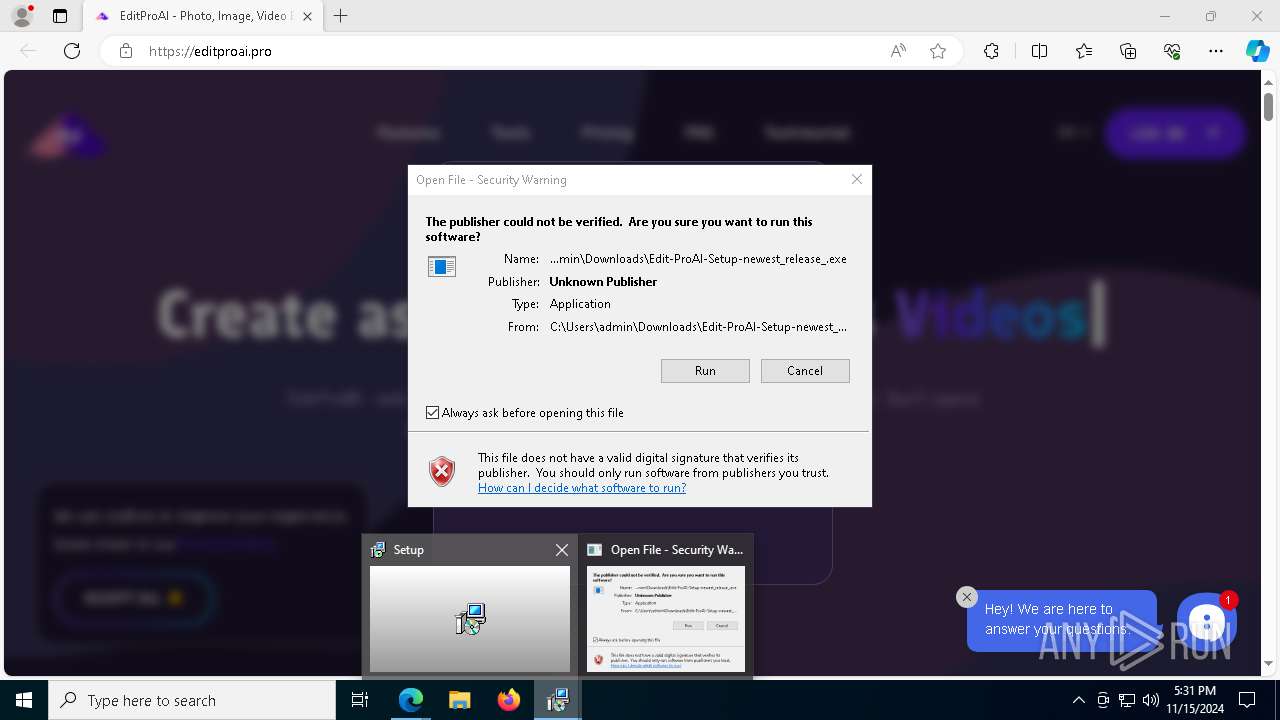Toggle split screen view
This screenshot has width=1280, height=720.
[1039, 51]
